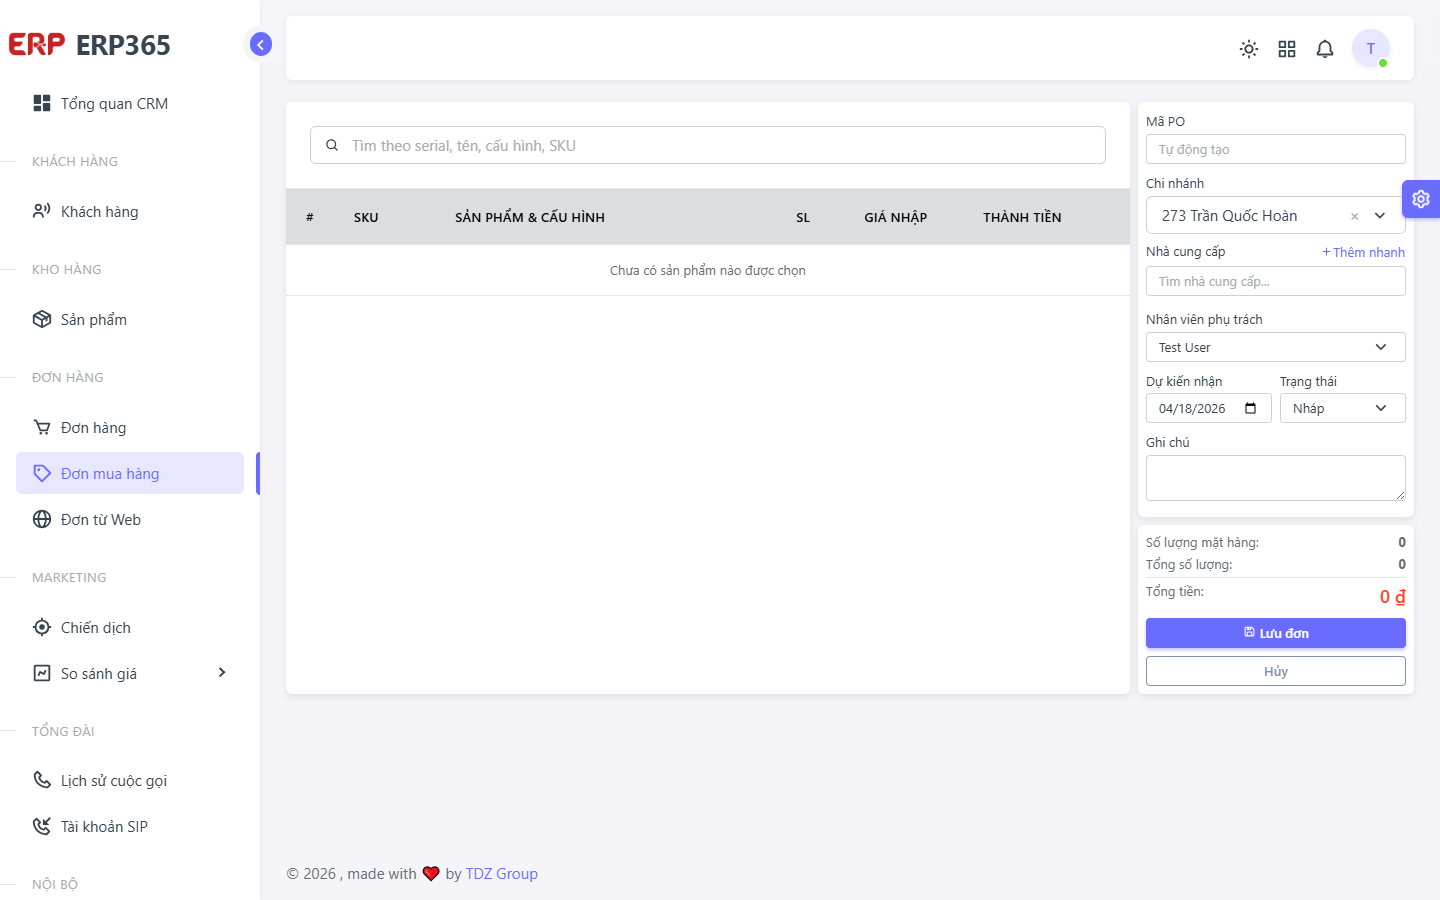Click the Ghi chú textarea
Screen dimensions: 1440x900
1276,478
